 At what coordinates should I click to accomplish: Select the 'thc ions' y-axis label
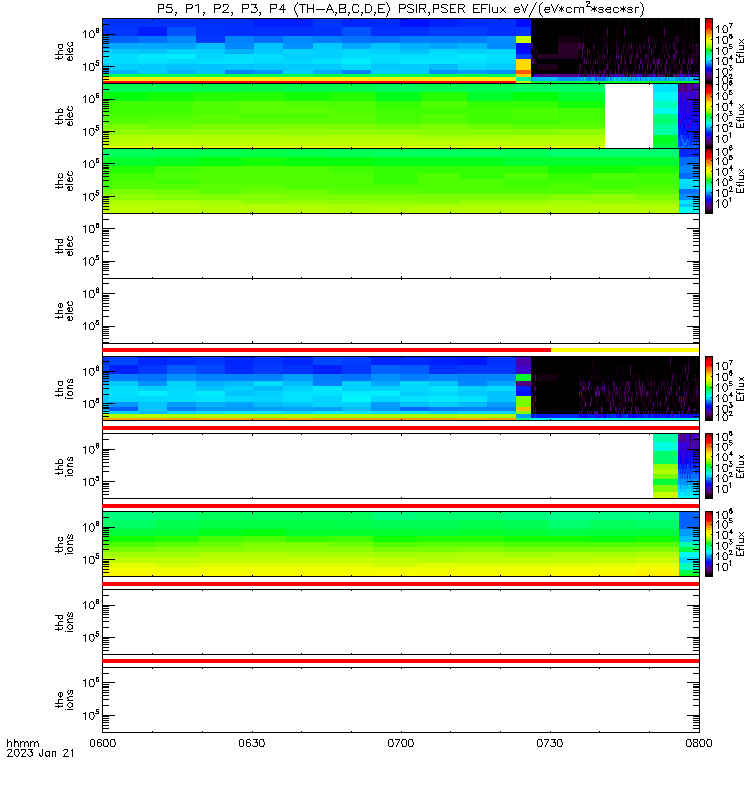(x=65, y=544)
